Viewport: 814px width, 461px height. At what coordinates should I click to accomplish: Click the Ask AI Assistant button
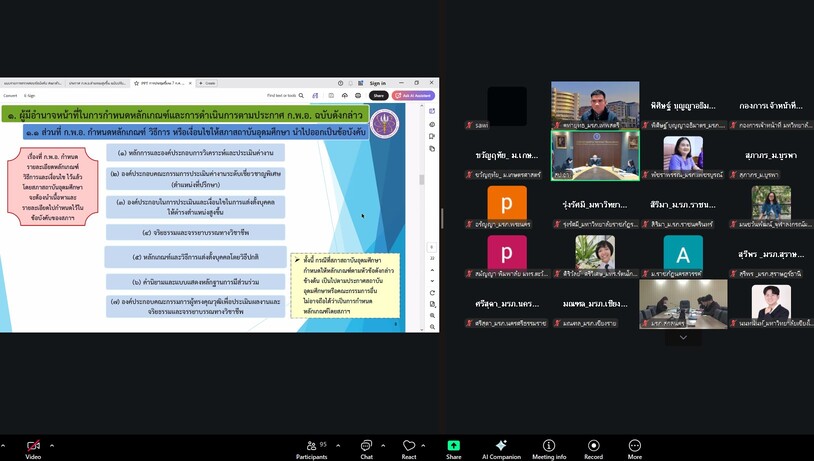tap(413, 96)
